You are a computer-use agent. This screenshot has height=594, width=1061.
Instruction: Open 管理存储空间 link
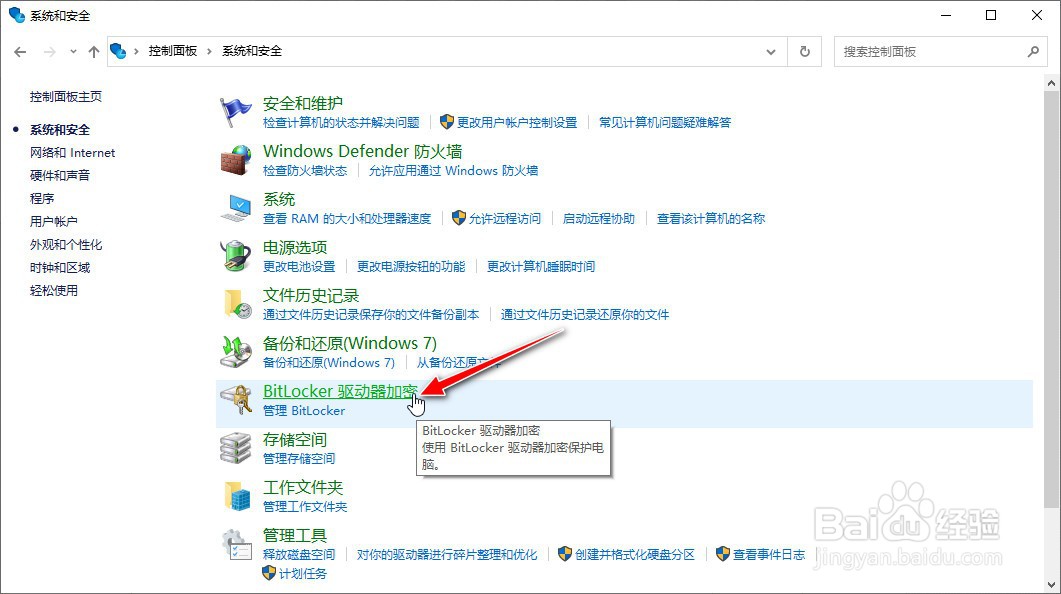click(298, 459)
